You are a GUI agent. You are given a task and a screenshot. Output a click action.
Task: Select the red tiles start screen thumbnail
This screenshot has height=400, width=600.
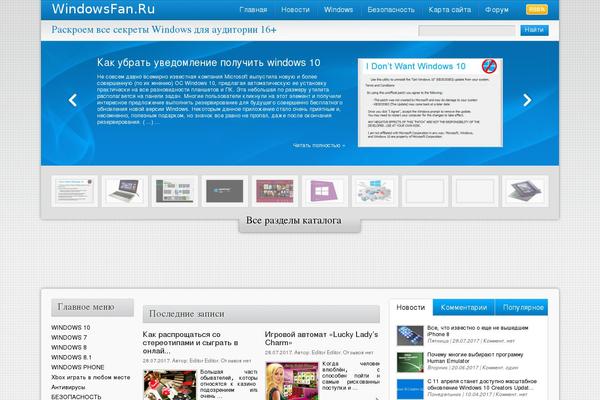pos(275,191)
